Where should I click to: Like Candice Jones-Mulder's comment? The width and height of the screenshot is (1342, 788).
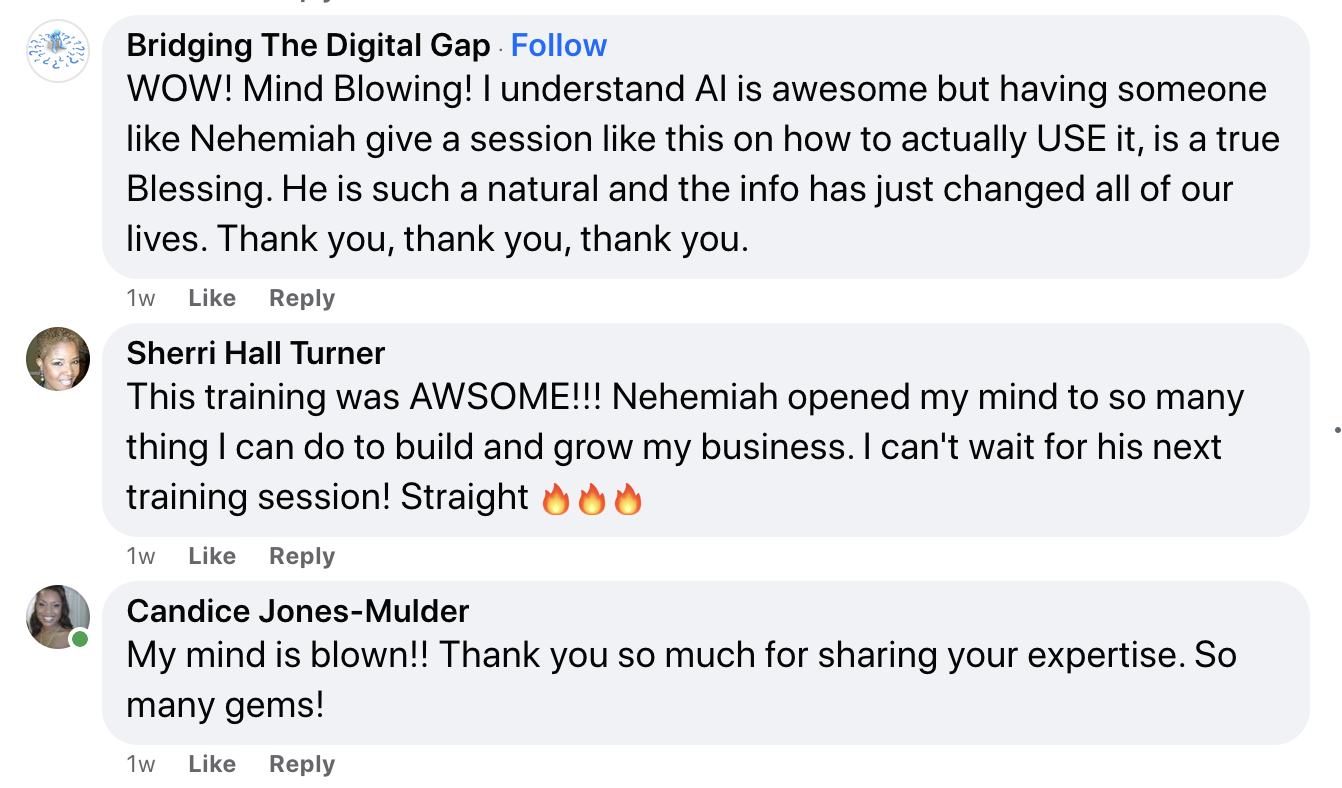[212, 764]
